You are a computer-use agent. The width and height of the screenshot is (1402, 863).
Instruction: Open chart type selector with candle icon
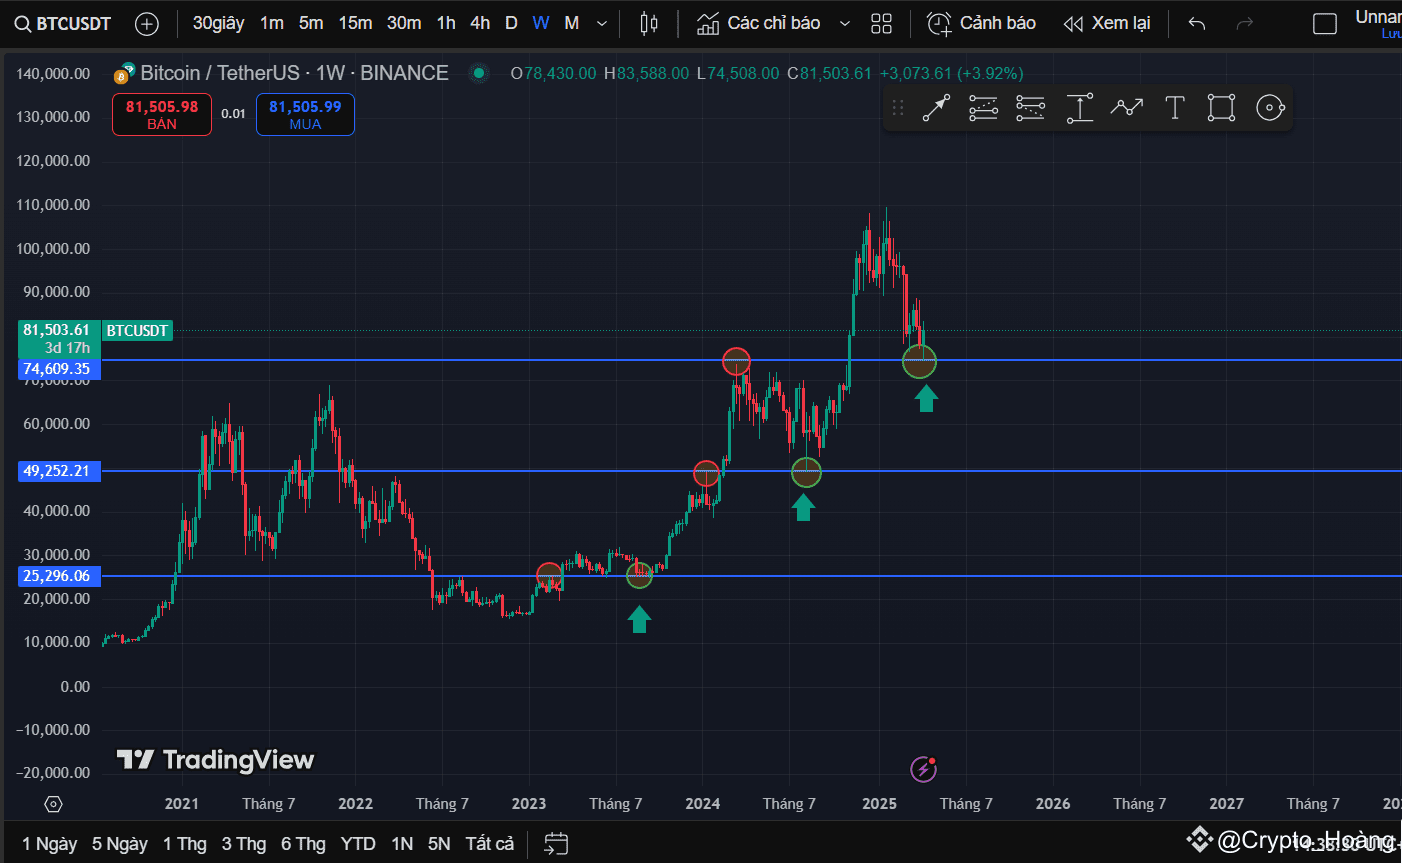[x=648, y=22]
